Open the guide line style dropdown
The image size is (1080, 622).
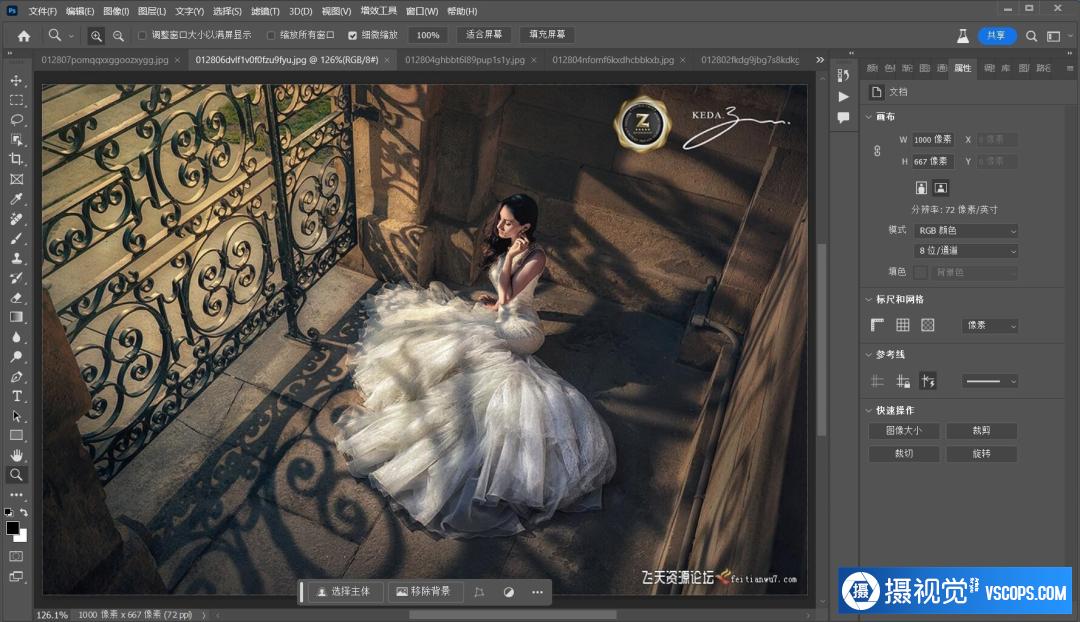coord(990,381)
